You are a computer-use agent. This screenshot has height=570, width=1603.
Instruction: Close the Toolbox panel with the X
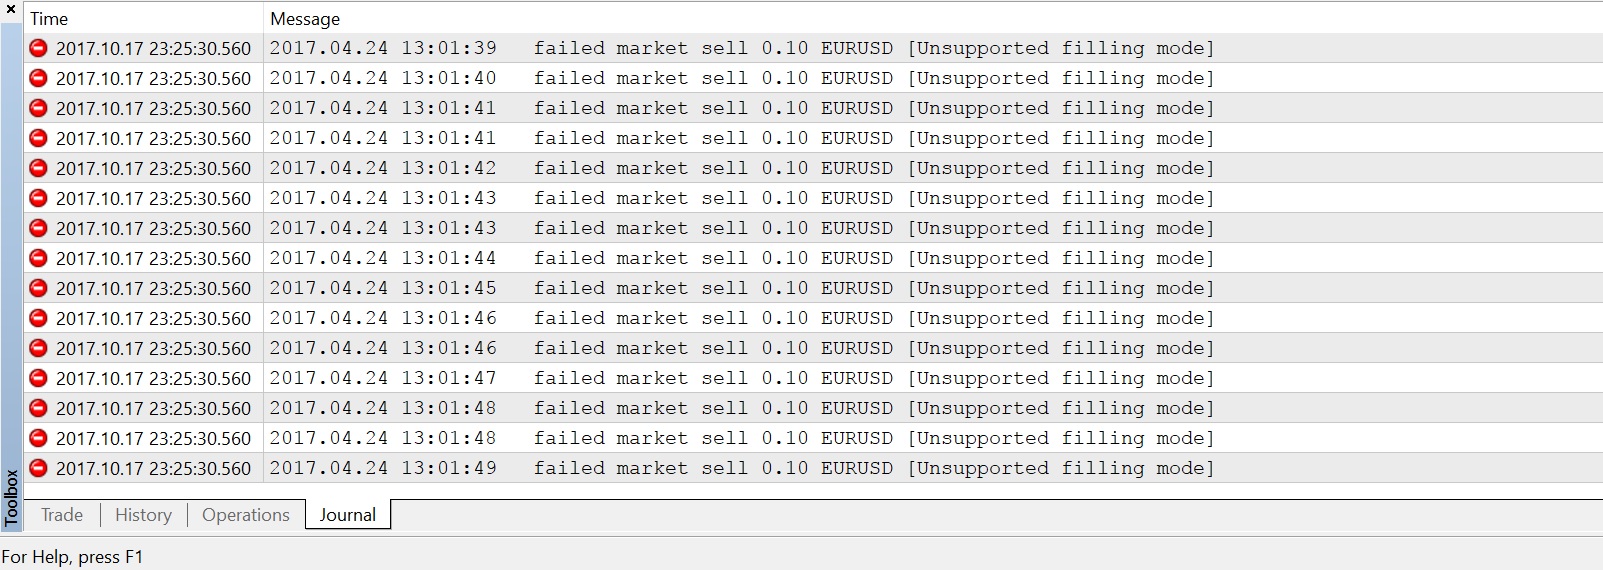[11, 9]
